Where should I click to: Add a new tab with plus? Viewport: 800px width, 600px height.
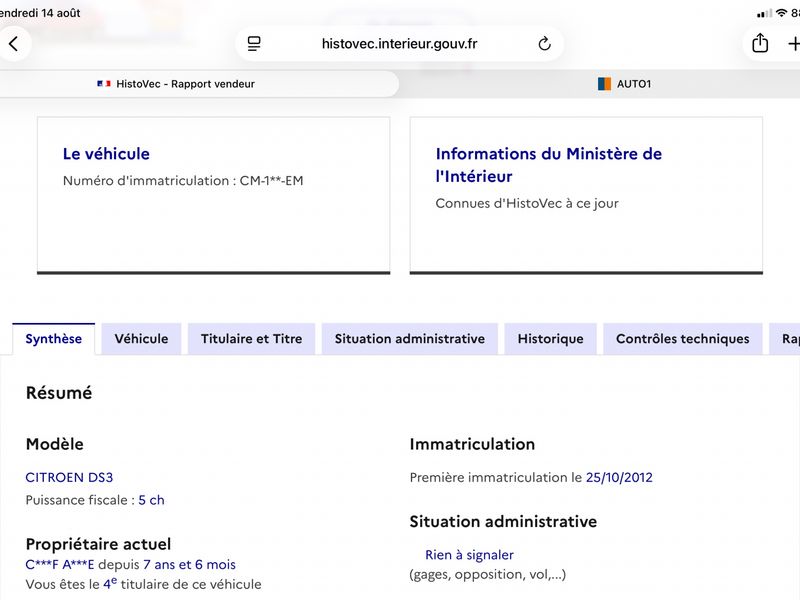click(x=793, y=44)
